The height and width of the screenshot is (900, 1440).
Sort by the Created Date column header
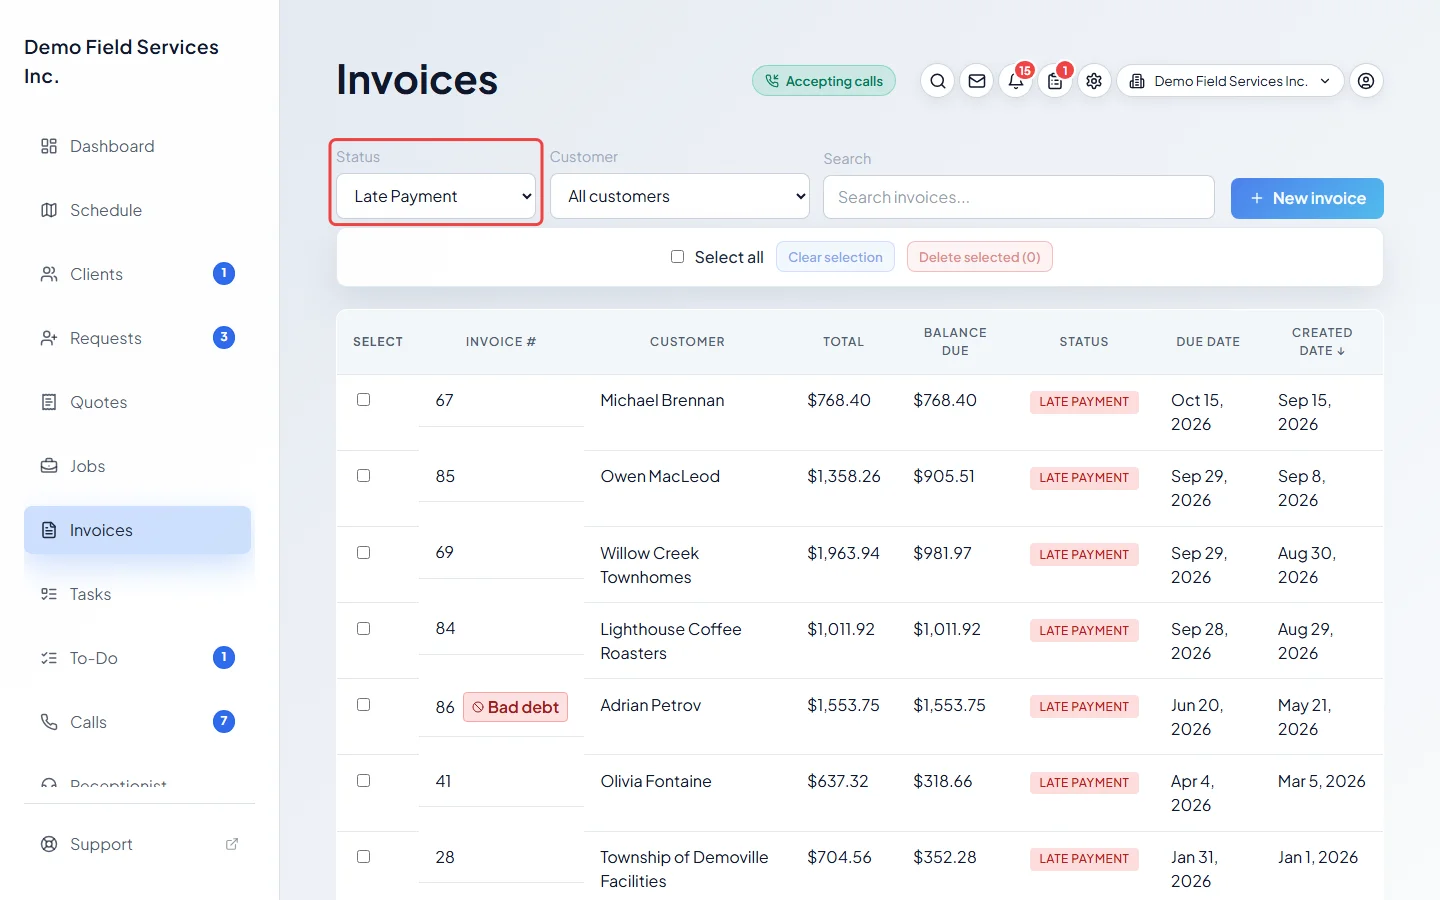click(1322, 342)
